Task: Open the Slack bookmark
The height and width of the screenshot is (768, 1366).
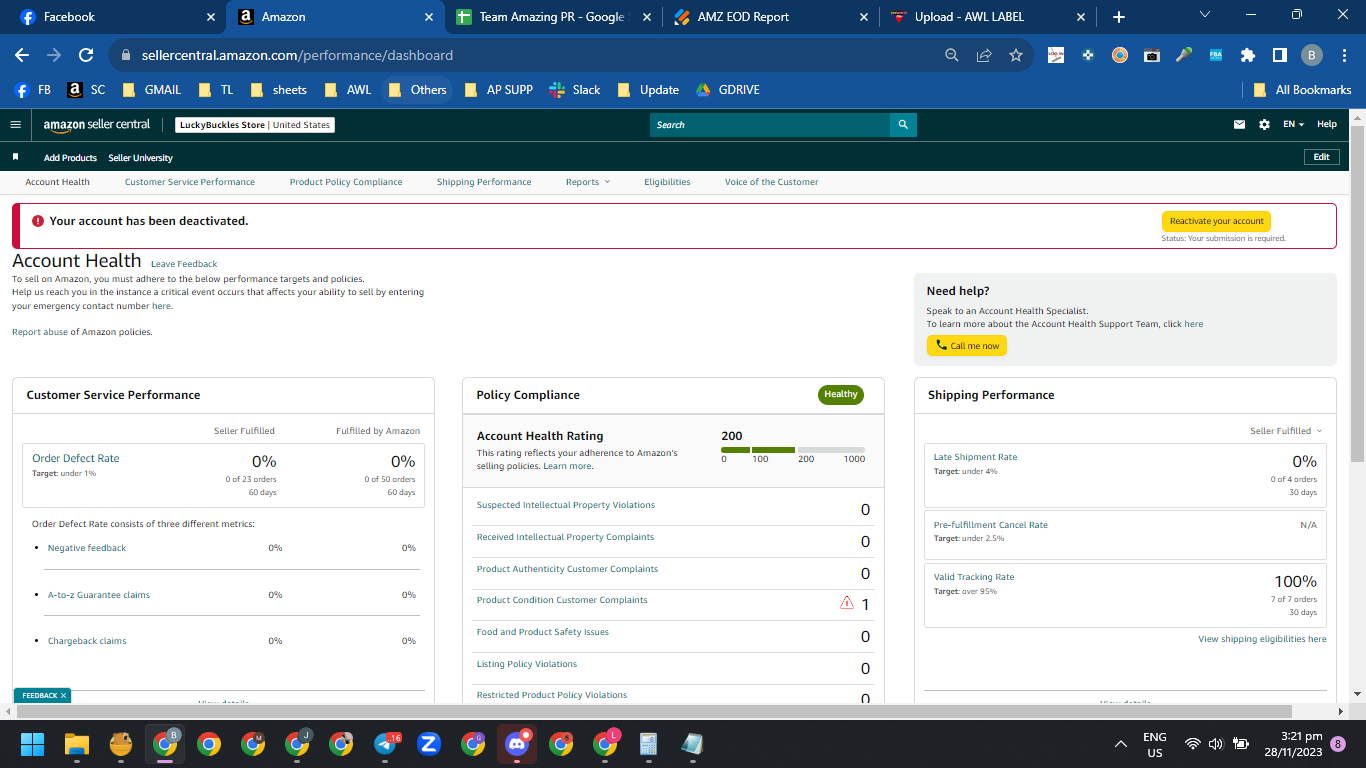Action: coord(575,90)
